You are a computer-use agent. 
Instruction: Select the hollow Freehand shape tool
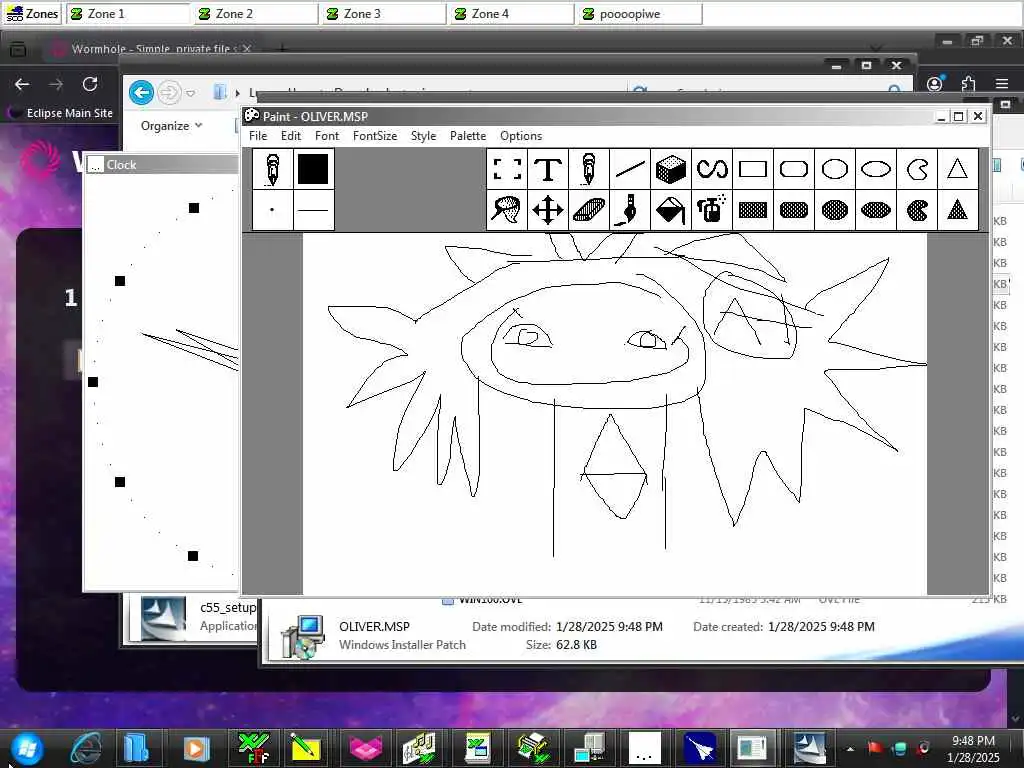click(x=917, y=169)
